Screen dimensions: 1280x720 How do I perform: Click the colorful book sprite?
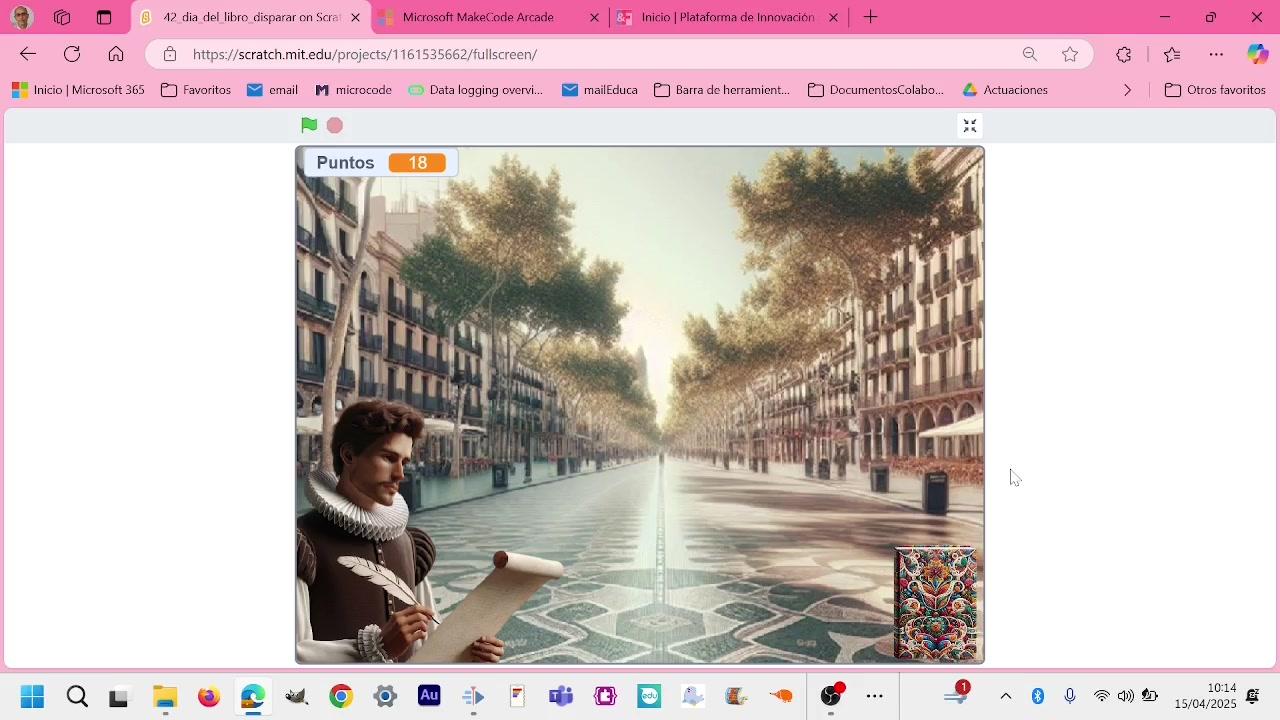(x=935, y=603)
